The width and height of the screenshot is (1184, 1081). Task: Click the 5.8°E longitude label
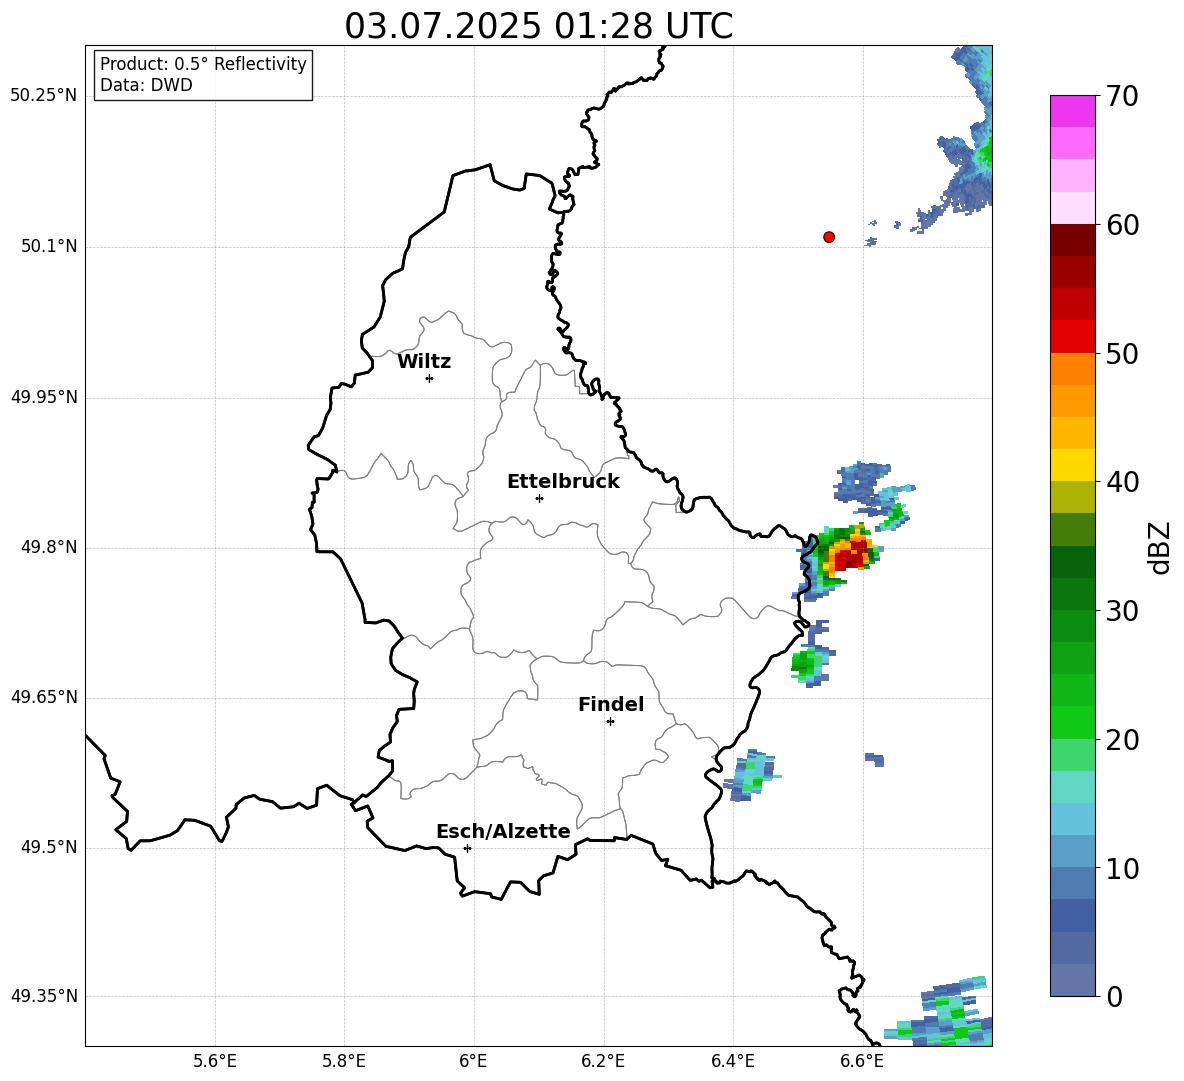(x=344, y=1061)
